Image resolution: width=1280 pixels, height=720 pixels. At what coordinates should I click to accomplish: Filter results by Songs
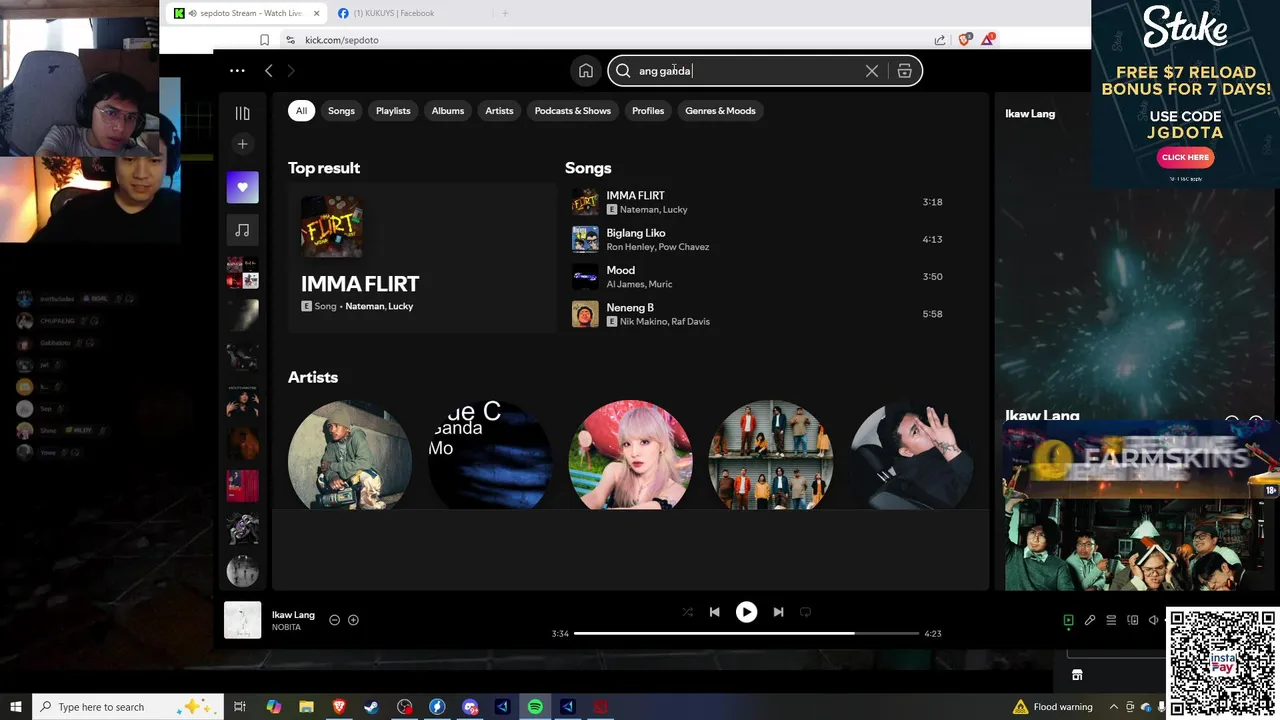(x=341, y=111)
